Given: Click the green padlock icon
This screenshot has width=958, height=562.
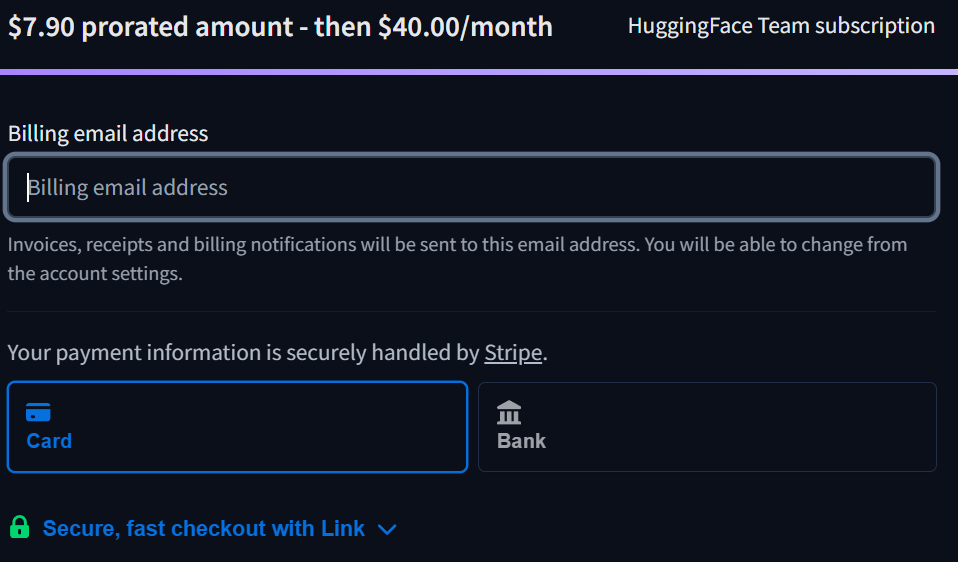Looking at the screenshot, I should [19, 527].
